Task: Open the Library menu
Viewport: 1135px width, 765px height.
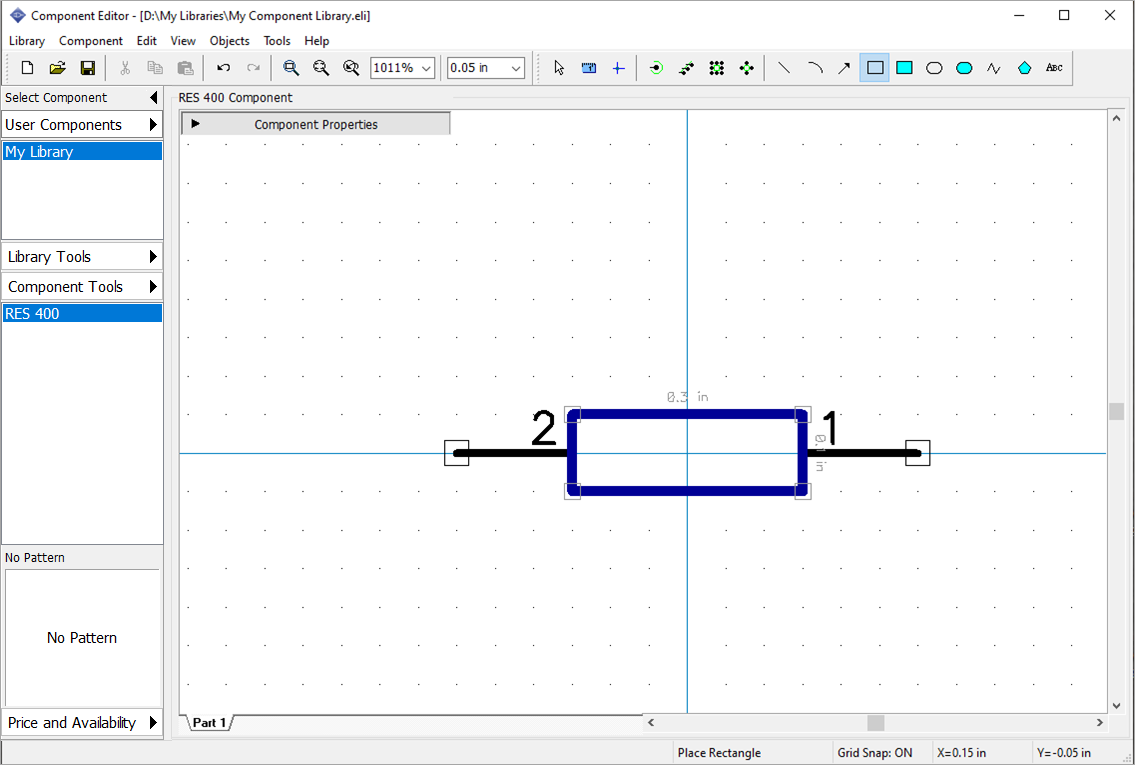Action: pyautogui.click(x=27, y=41)
